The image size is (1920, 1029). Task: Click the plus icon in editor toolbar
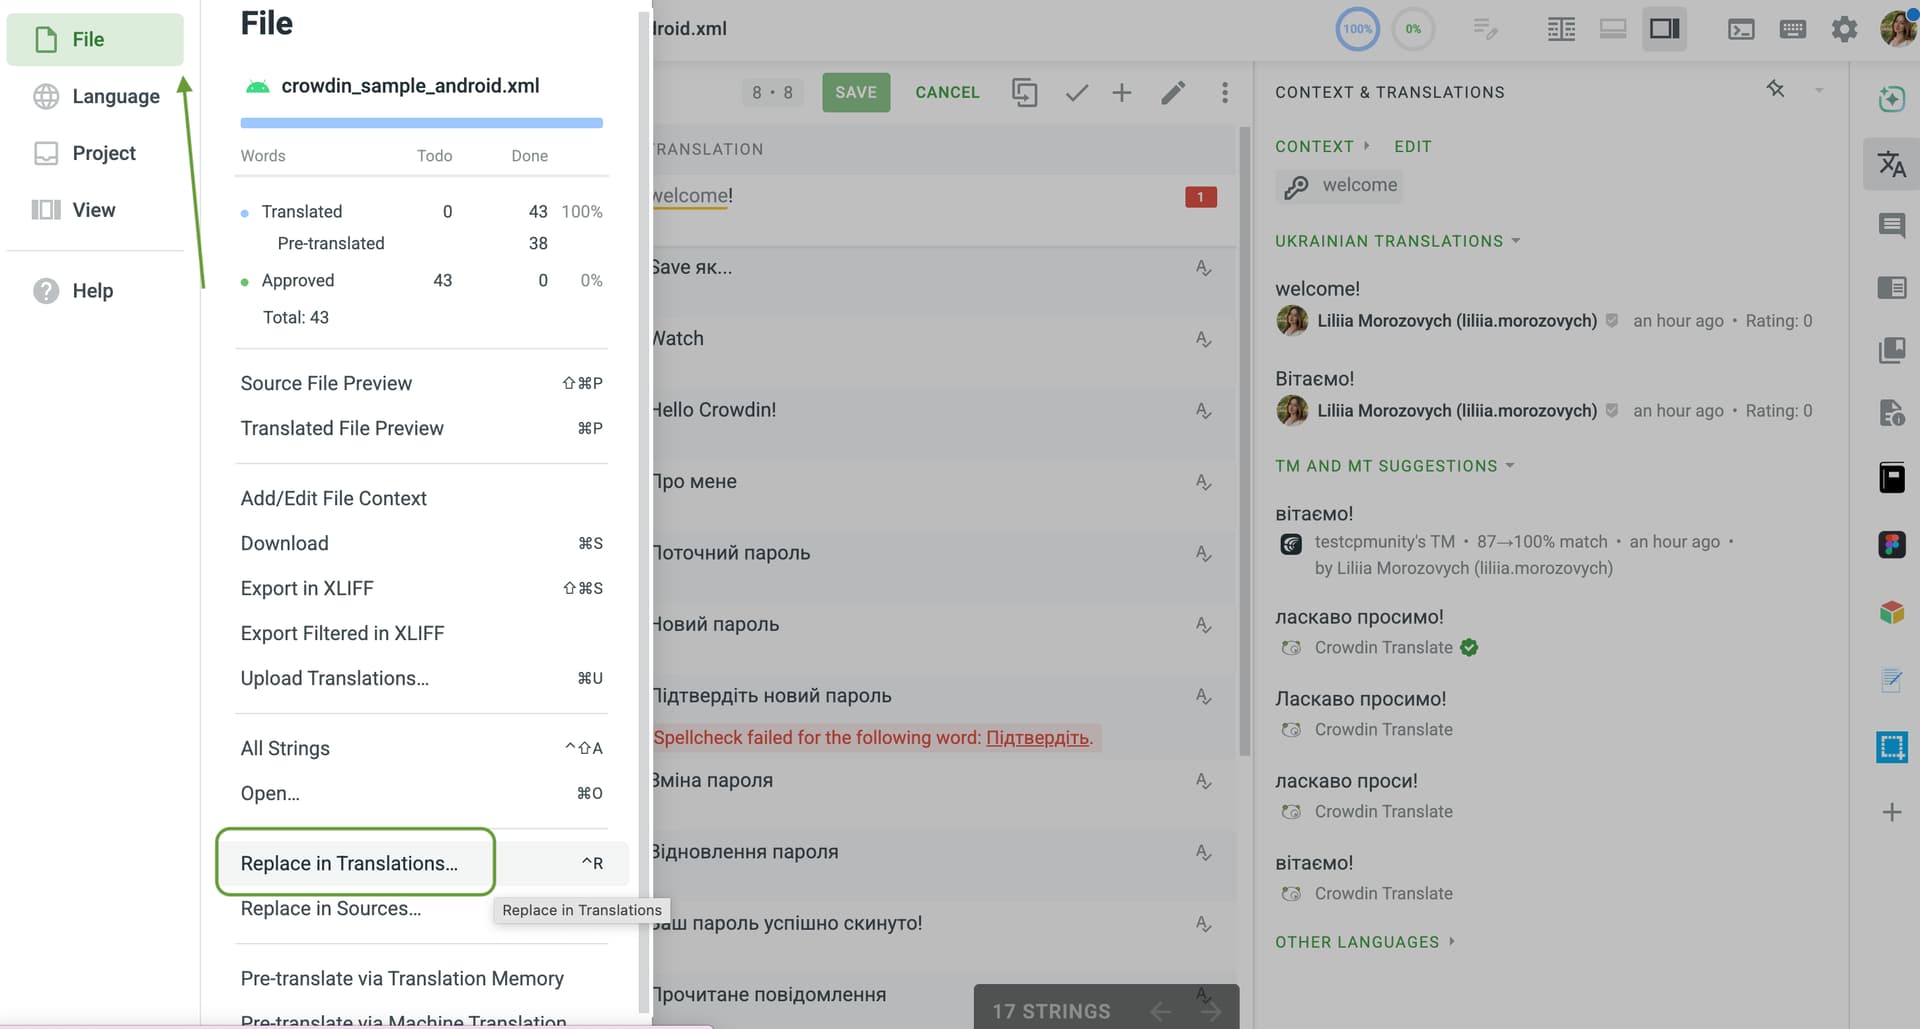click(1122, 93)
